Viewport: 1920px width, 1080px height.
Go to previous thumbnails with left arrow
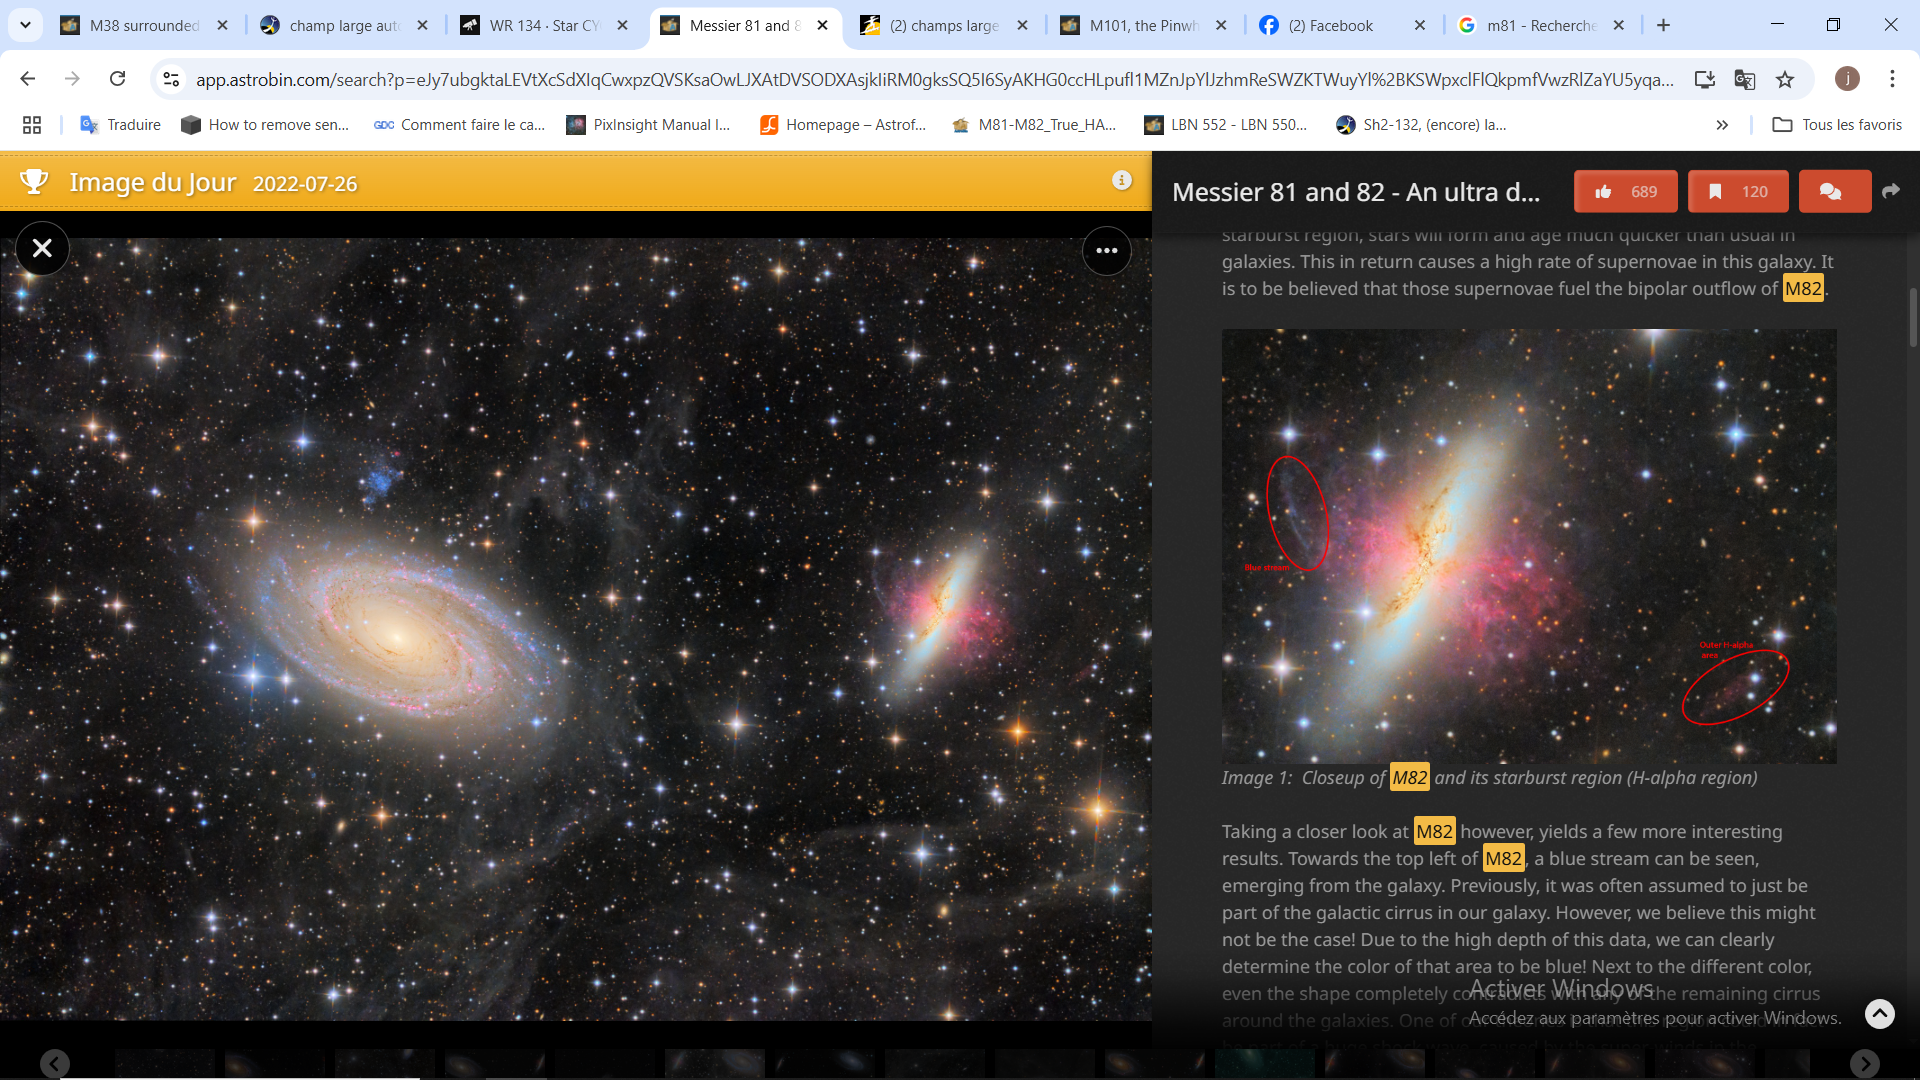click(x=55, y=1063)
